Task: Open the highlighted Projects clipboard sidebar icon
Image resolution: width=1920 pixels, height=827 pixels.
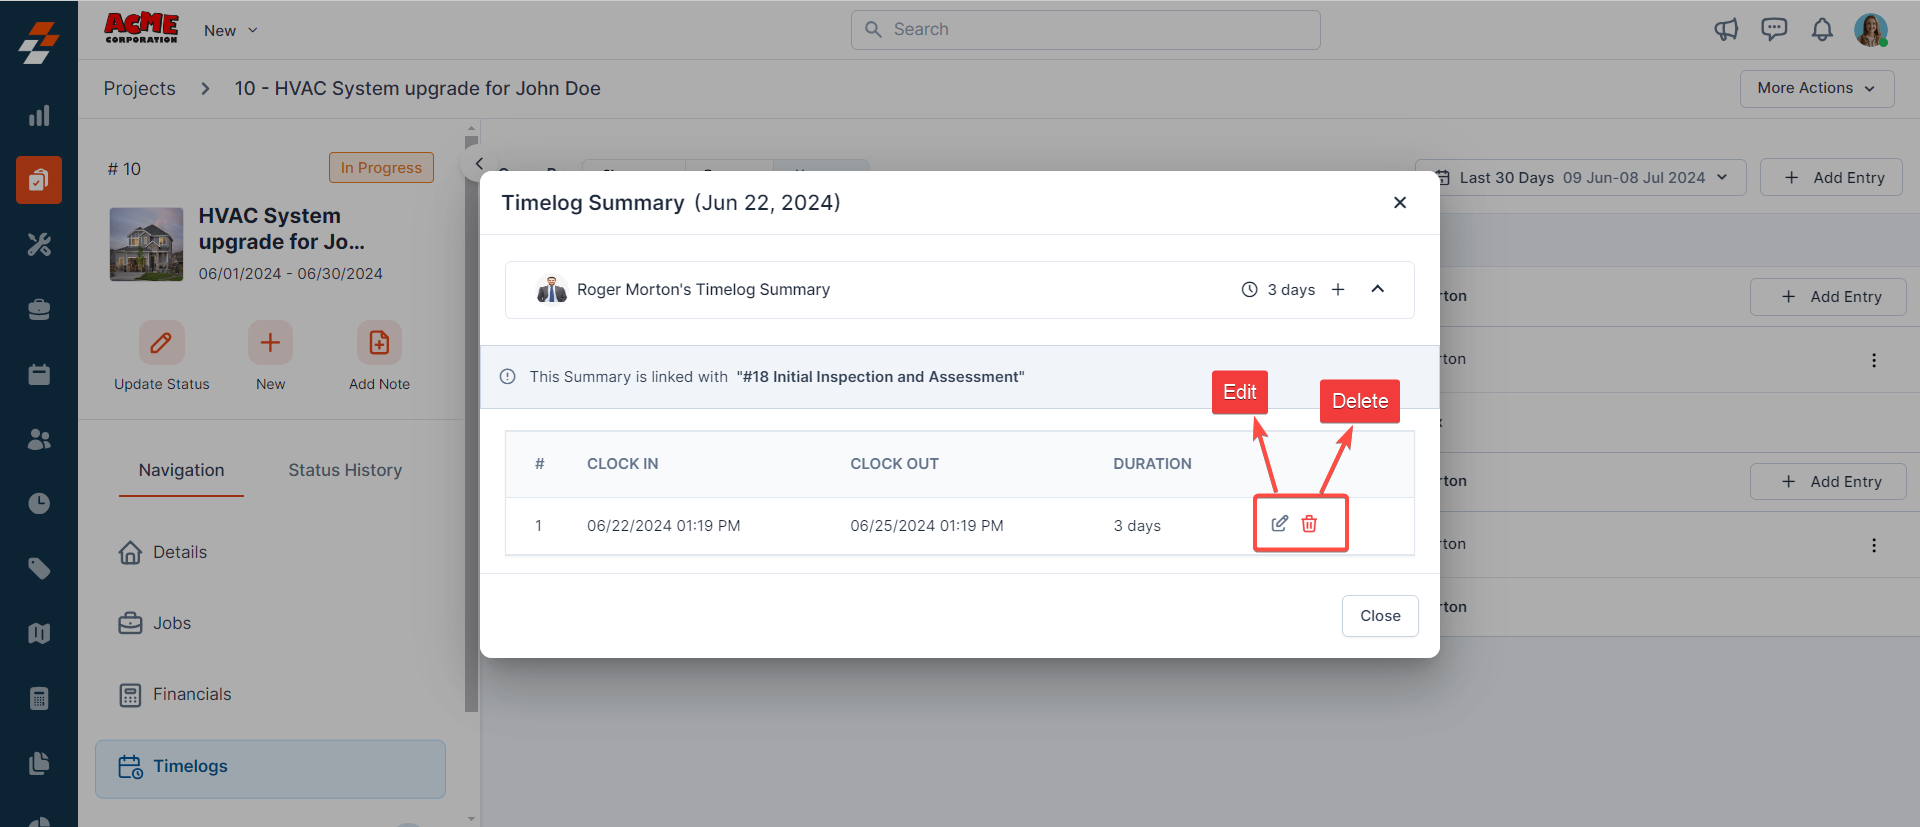Action: pos(39,180)
